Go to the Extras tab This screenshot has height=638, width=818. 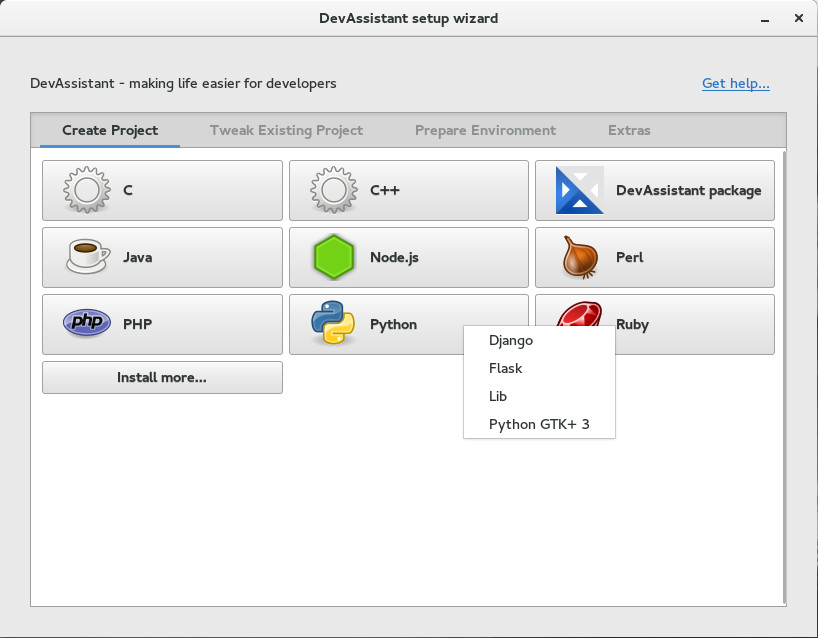[629, 130]
